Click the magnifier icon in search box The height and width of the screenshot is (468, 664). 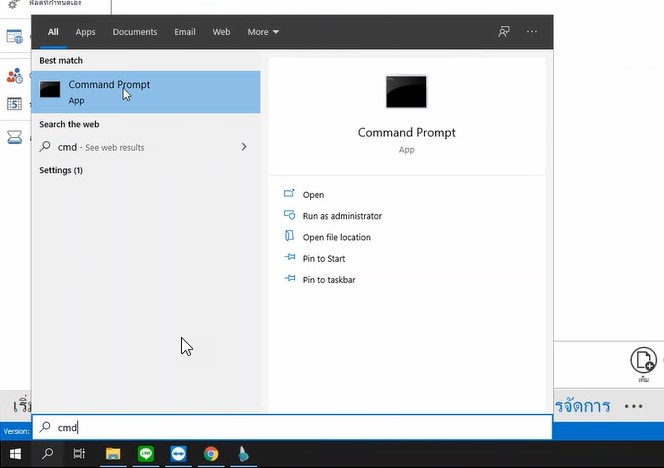coord(45,426)
